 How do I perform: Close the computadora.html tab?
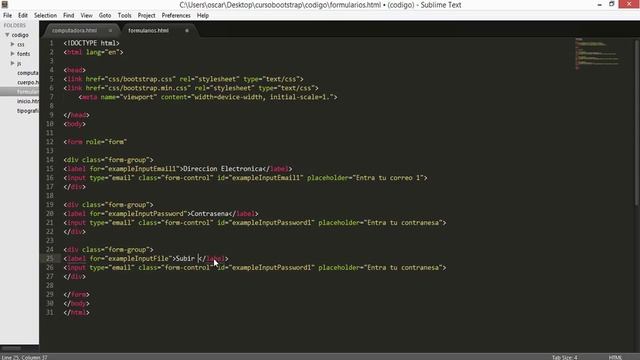pos(110,31)
